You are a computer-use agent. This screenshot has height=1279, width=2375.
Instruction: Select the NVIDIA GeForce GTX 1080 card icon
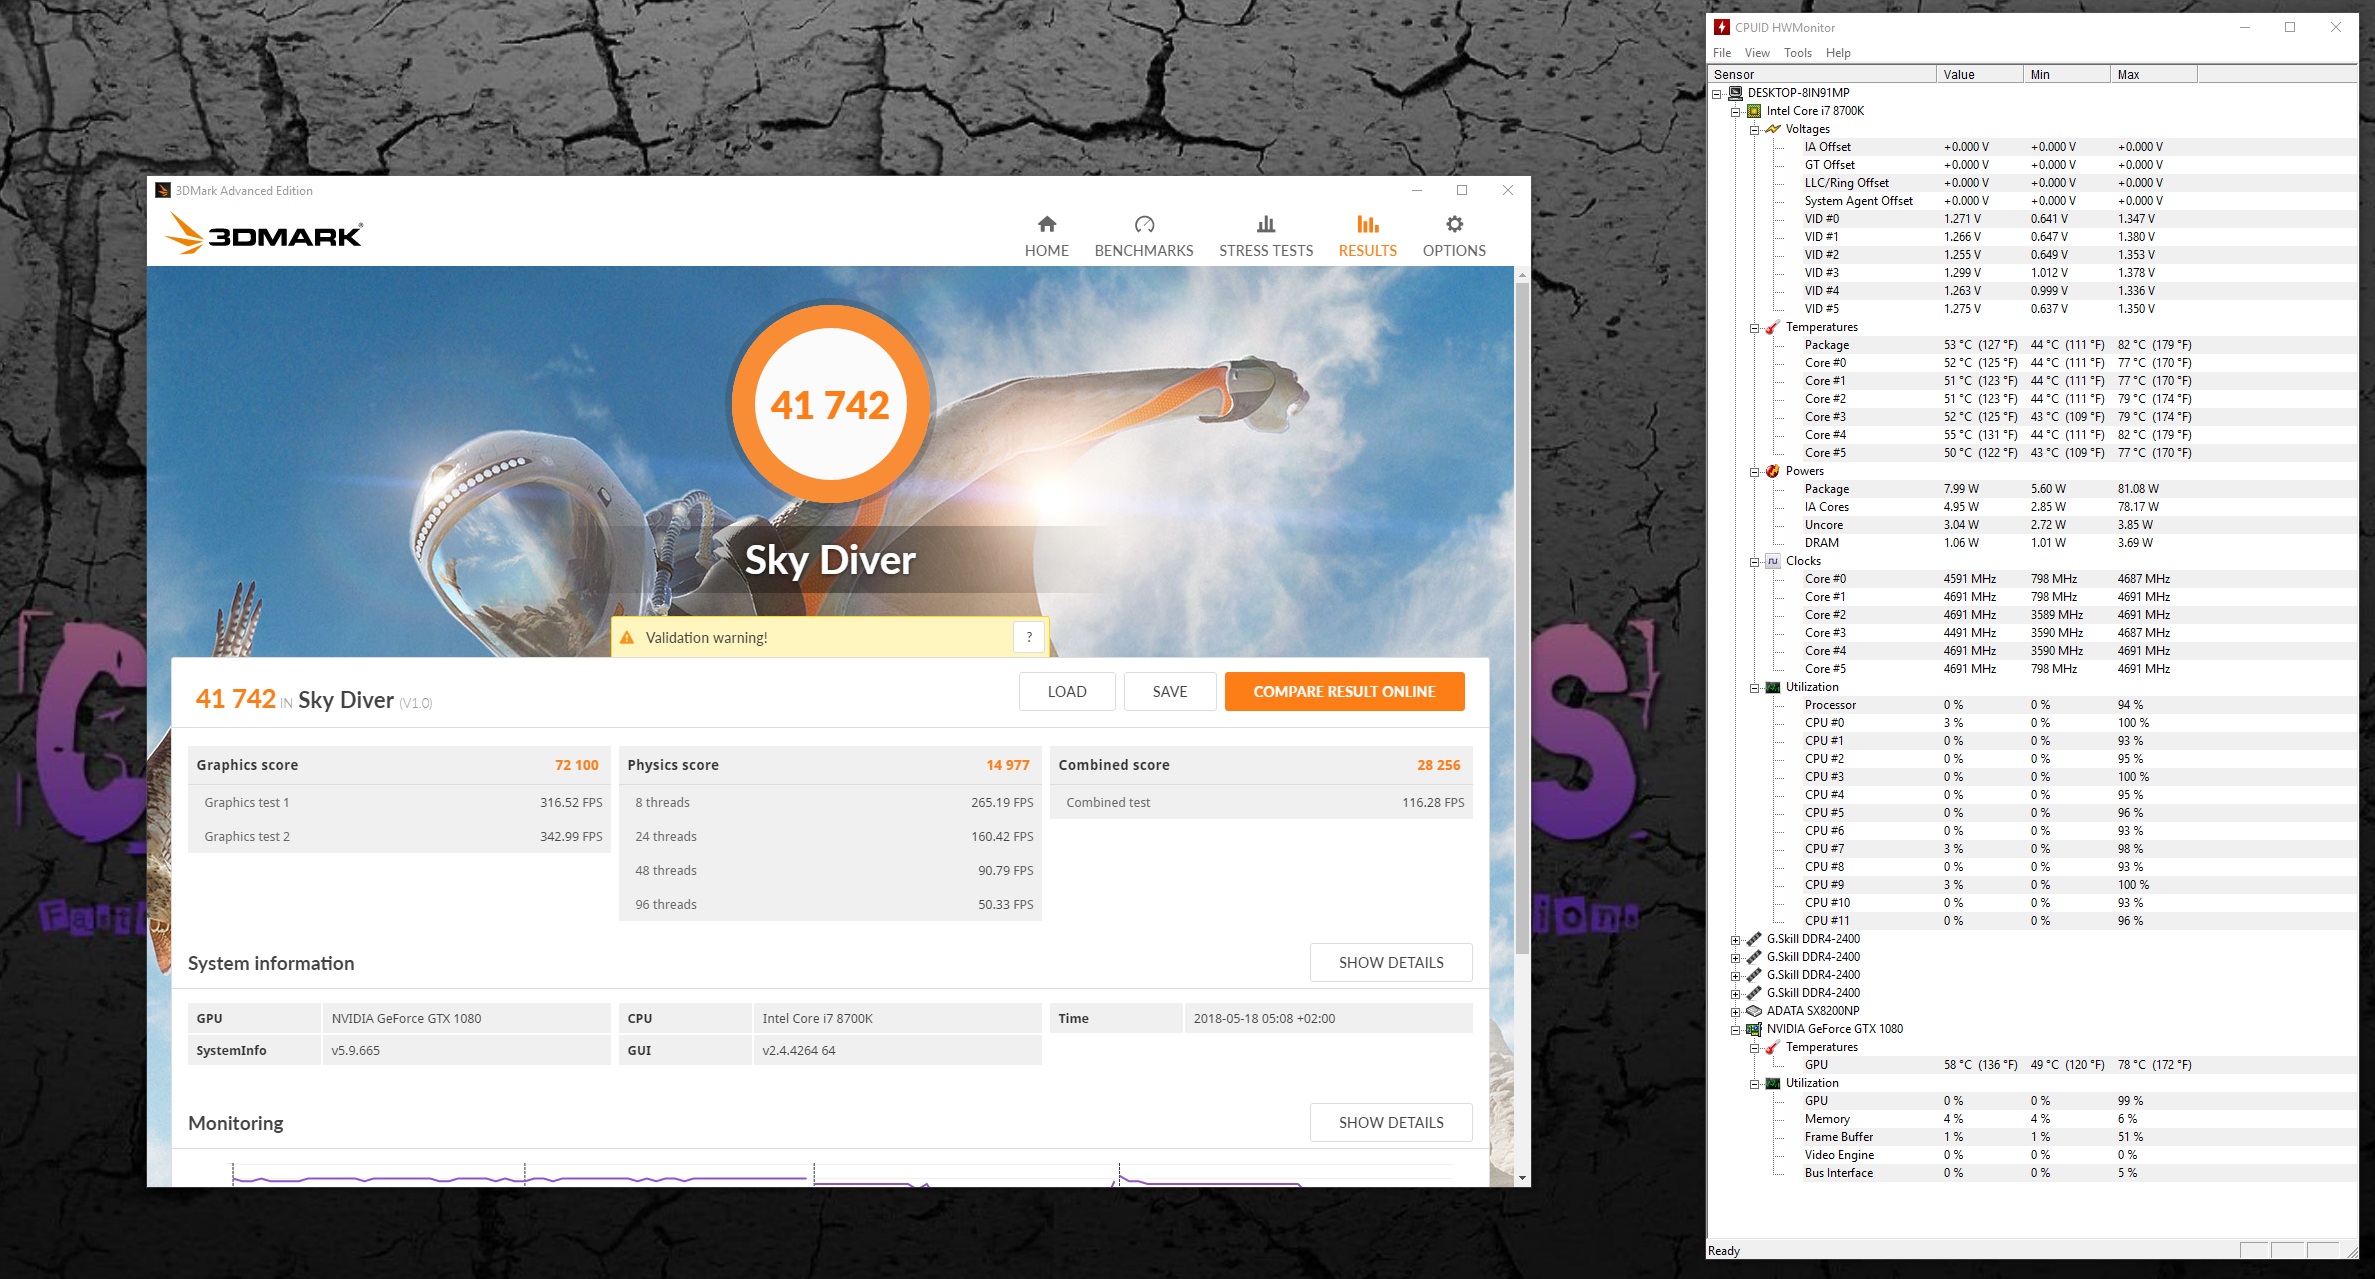(1754, 1029)
